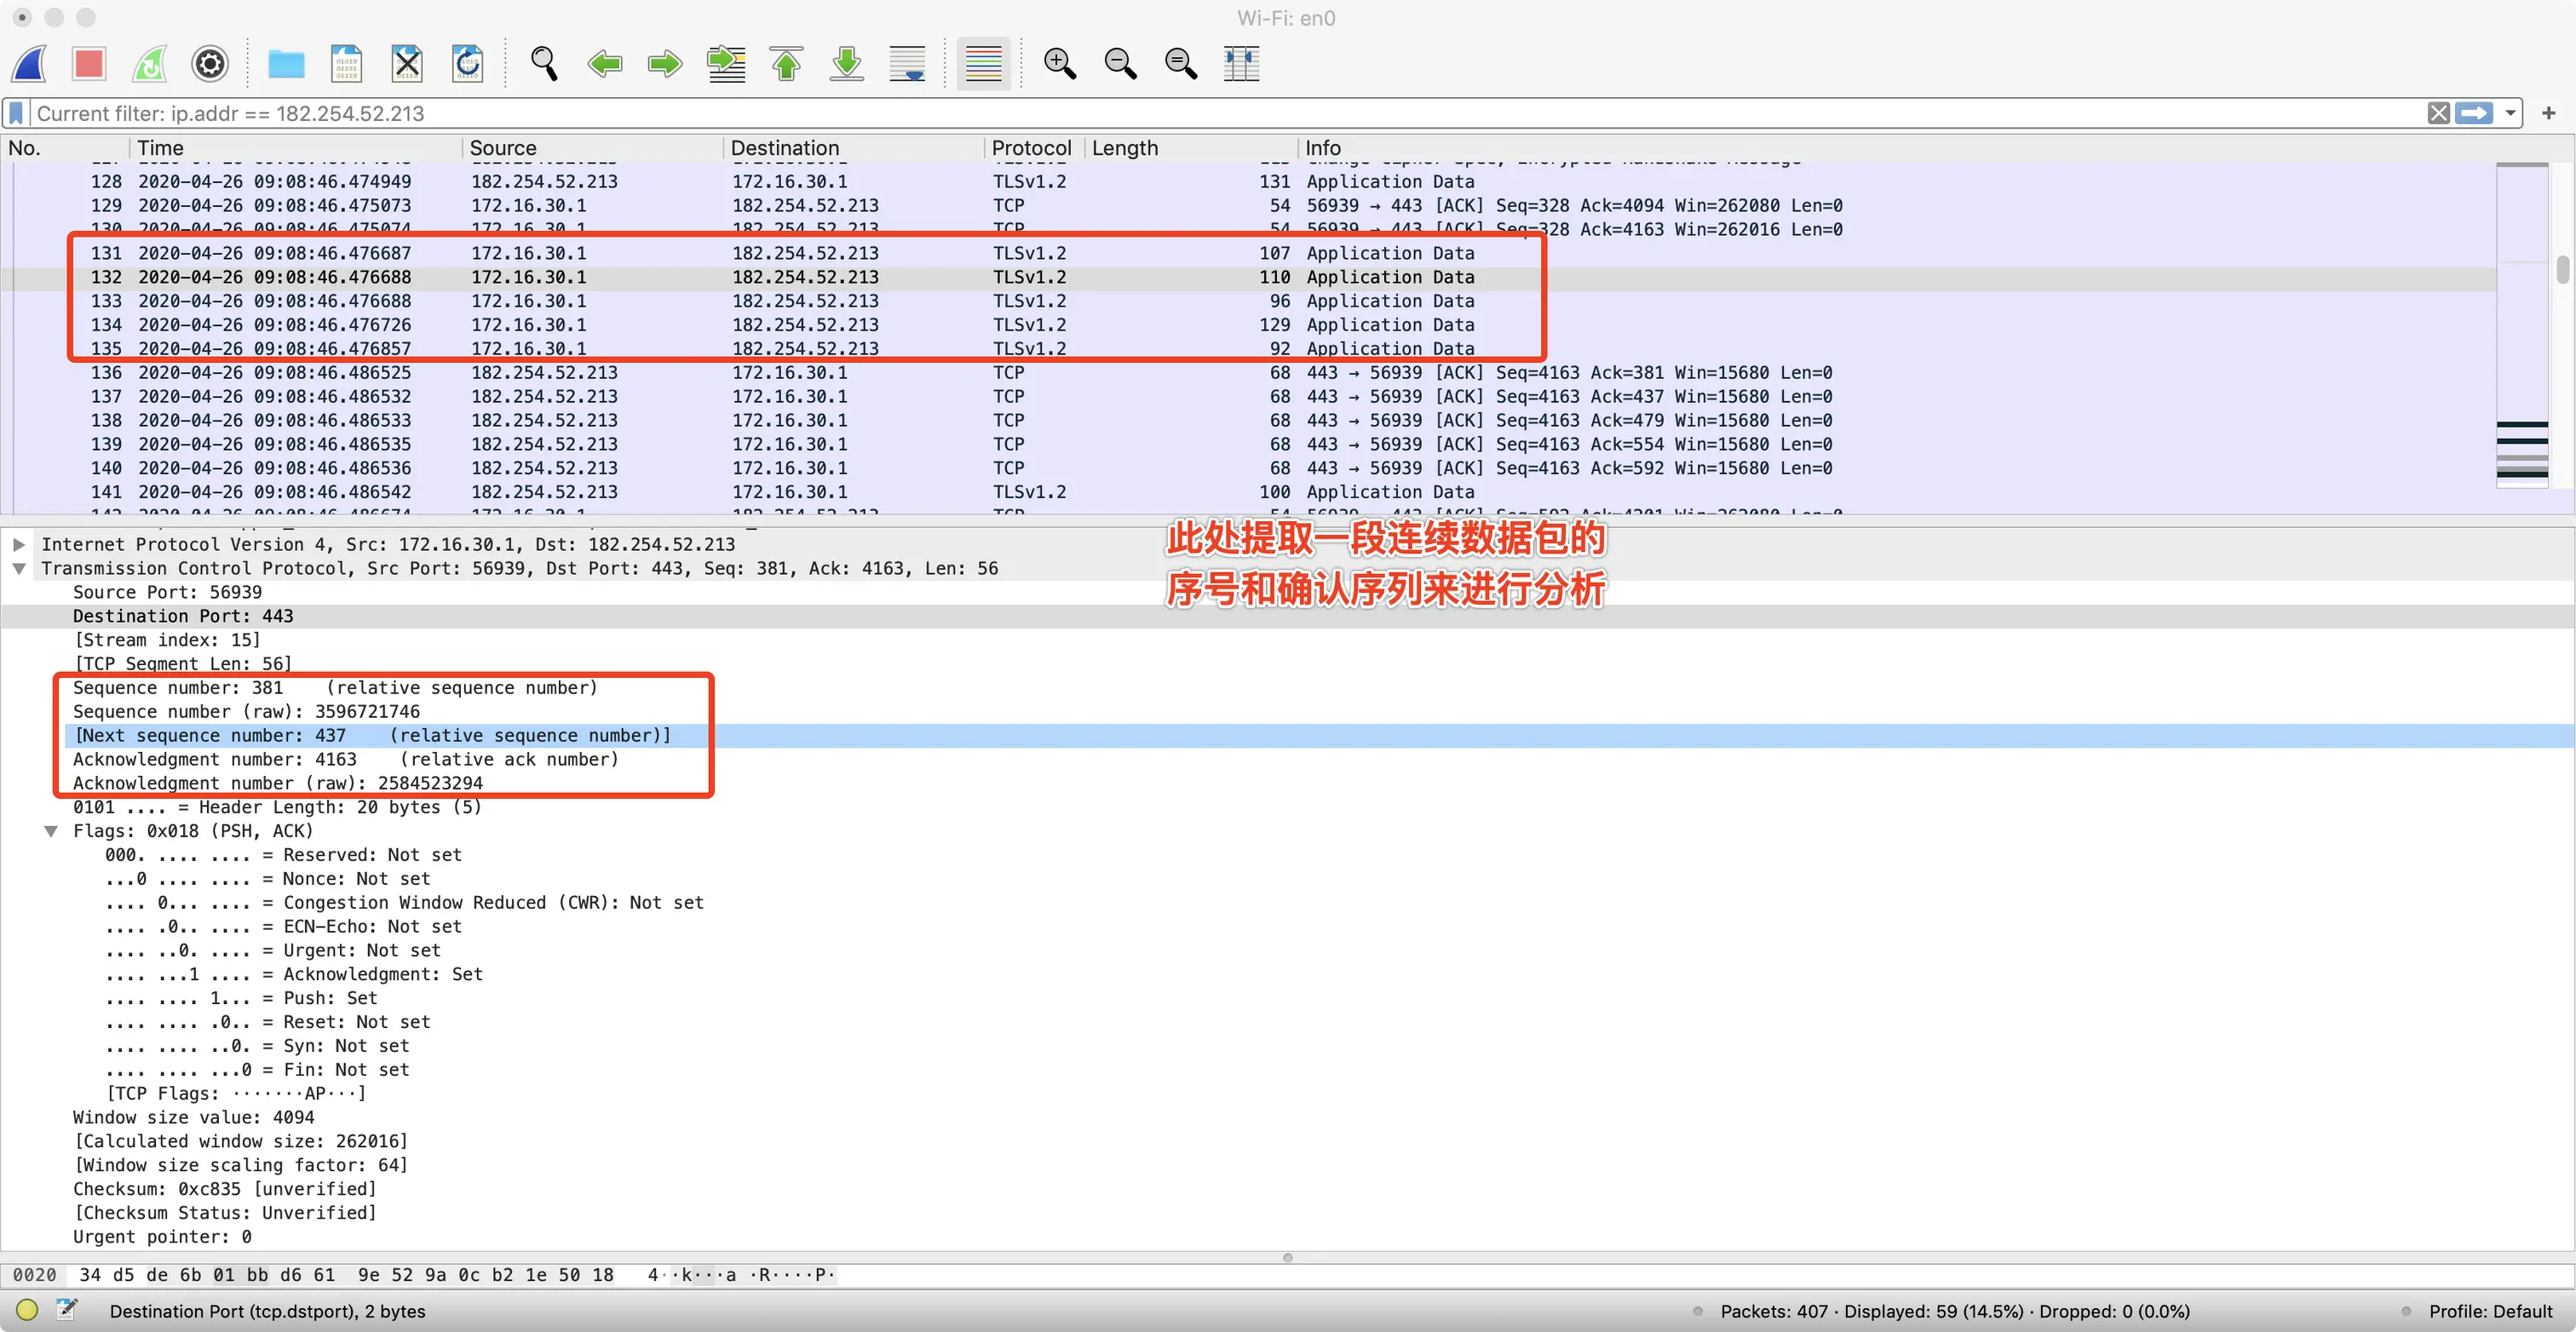Click the shark fin start capture icon
Screen dimensions: 2576x1332
[x=30, y=64]
